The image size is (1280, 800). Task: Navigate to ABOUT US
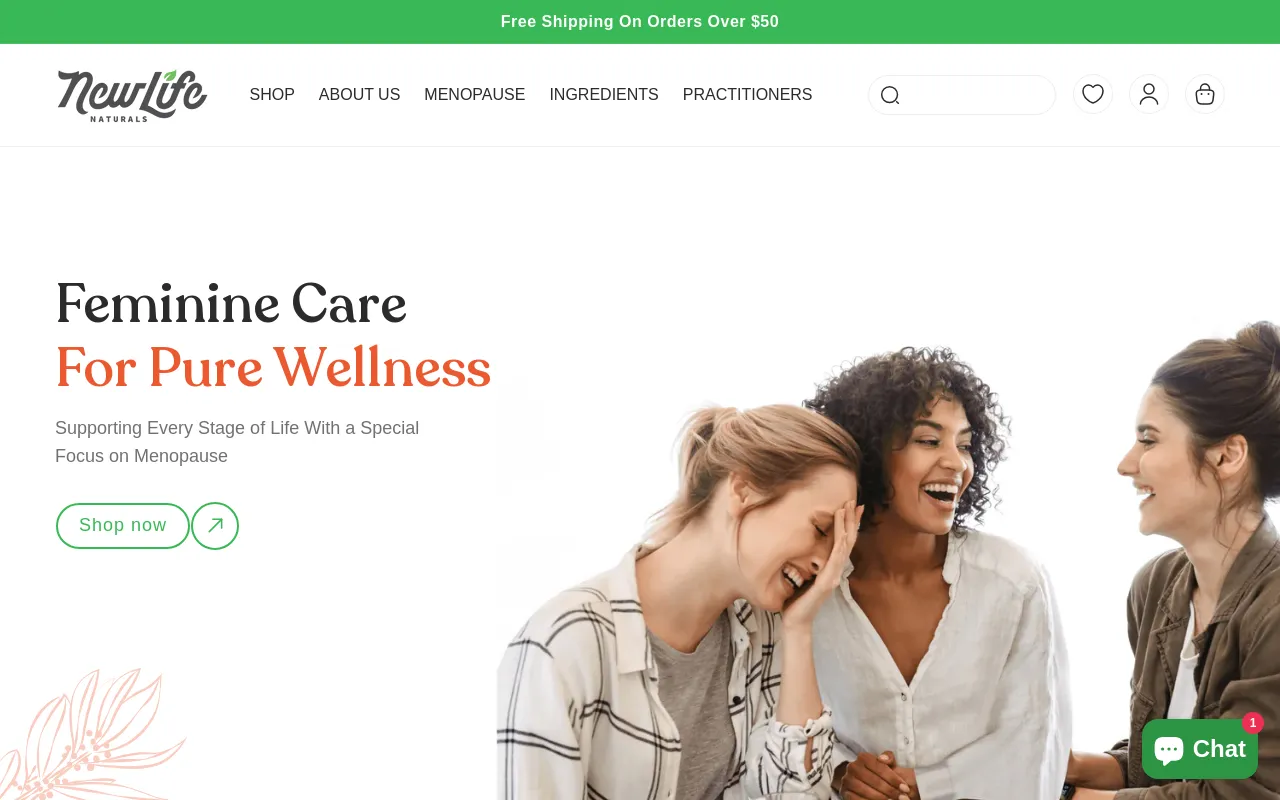(x=359, y=95)
